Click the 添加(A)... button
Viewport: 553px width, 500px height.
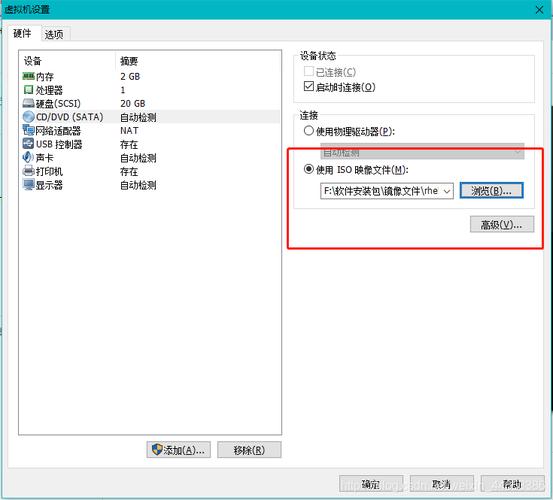click(178, 450)
